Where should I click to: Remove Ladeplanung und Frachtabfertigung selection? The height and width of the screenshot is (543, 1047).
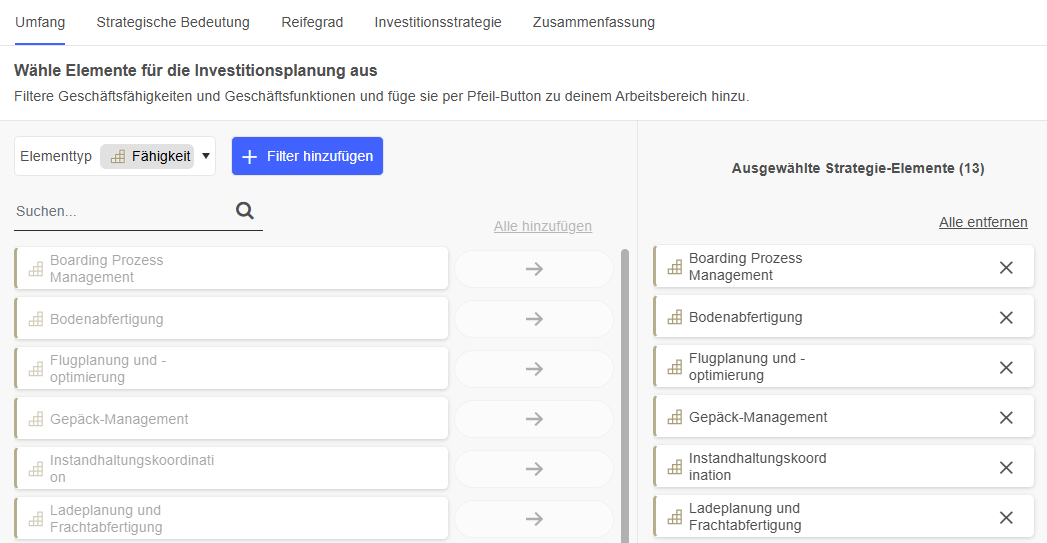(x=1006, y=517)
